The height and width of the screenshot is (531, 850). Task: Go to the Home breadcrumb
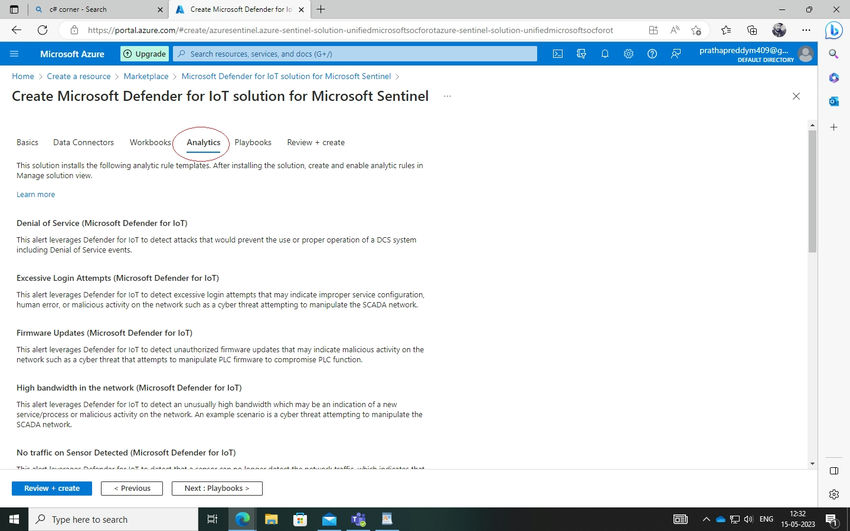click(x=23, y=76)
